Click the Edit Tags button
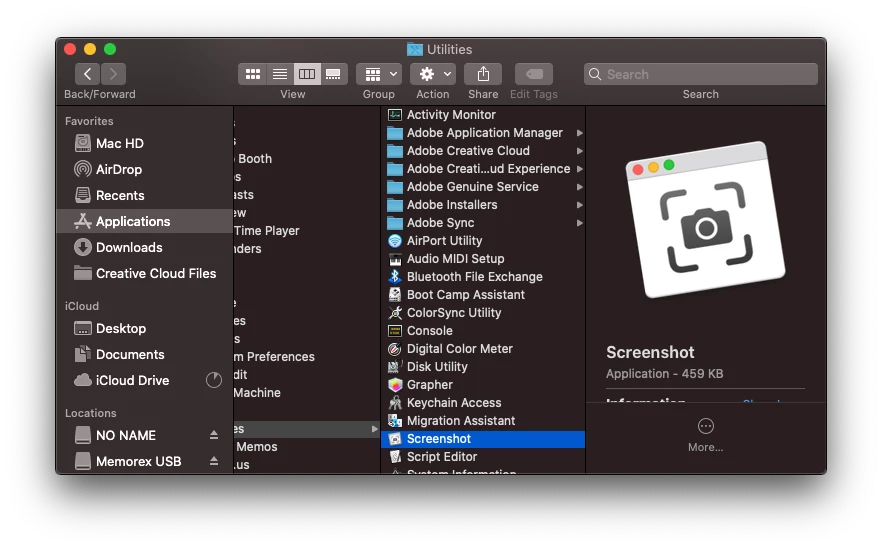The height and width of the screenshot is (548, 882). tap(534, 74)
